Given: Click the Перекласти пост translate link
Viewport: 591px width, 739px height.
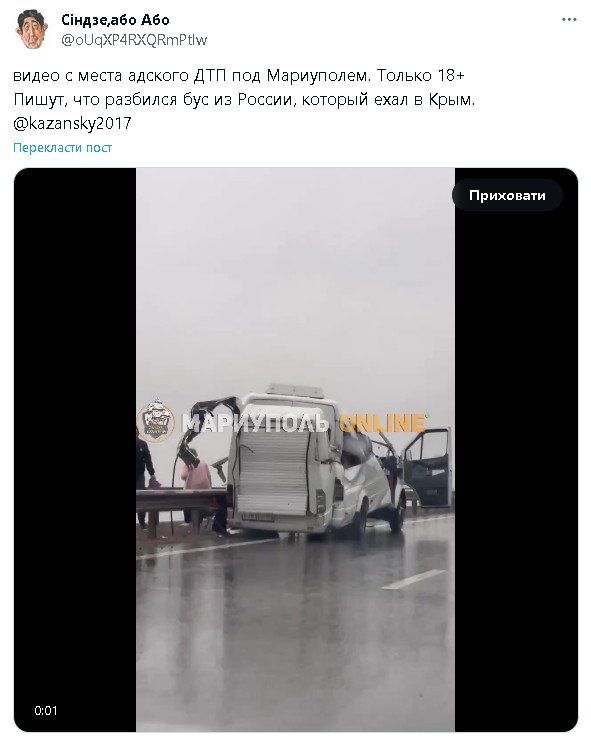Looking at the screenshot, I should pyautogui.click(x=63, y=148).
